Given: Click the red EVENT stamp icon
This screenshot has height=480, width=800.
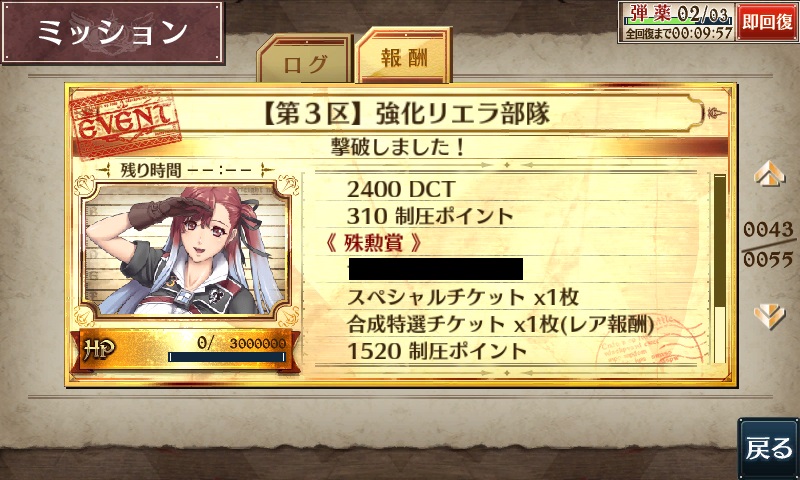Looking at the screenshot, I should coord(126,122).
